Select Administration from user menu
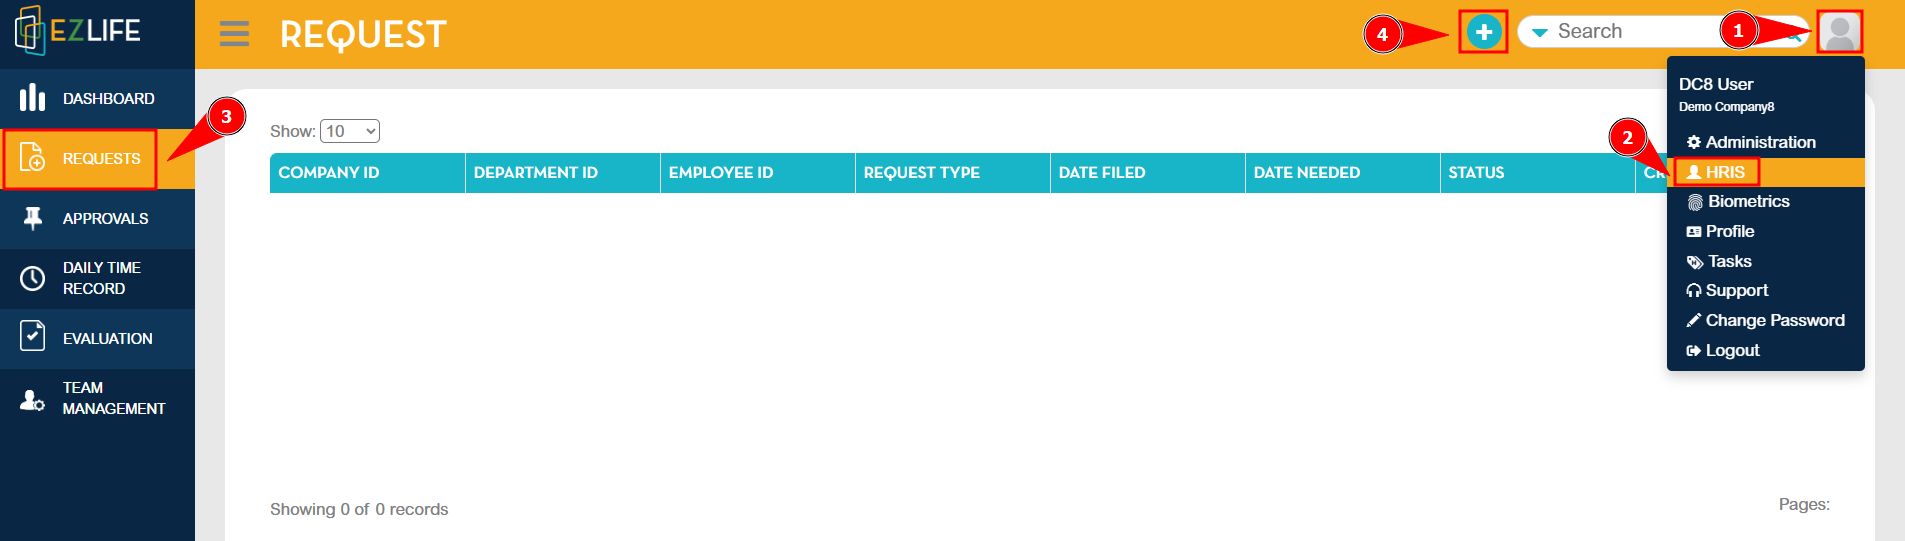 tap(1766, 142)
